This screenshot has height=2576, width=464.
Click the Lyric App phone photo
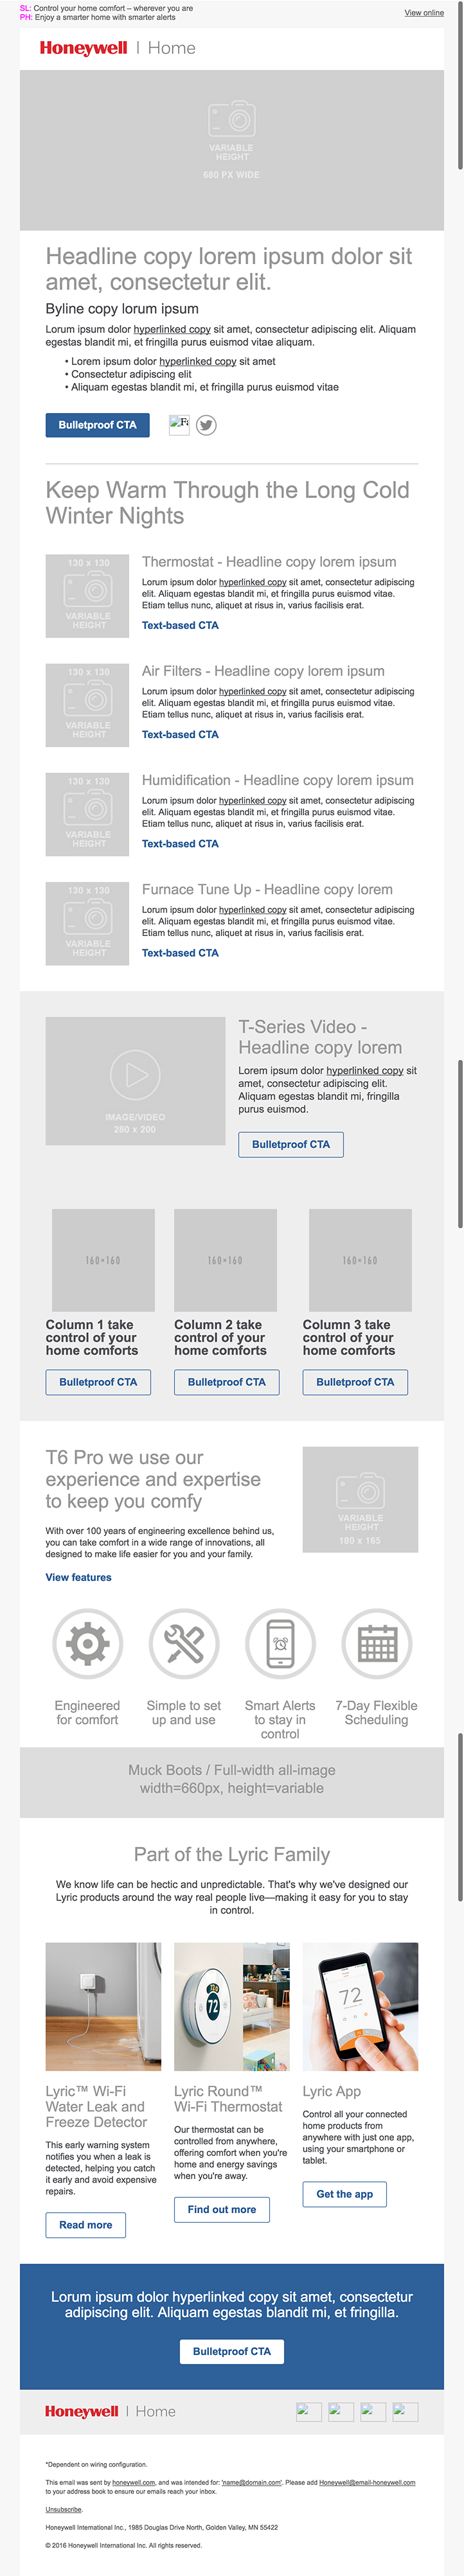[360, 2006]
